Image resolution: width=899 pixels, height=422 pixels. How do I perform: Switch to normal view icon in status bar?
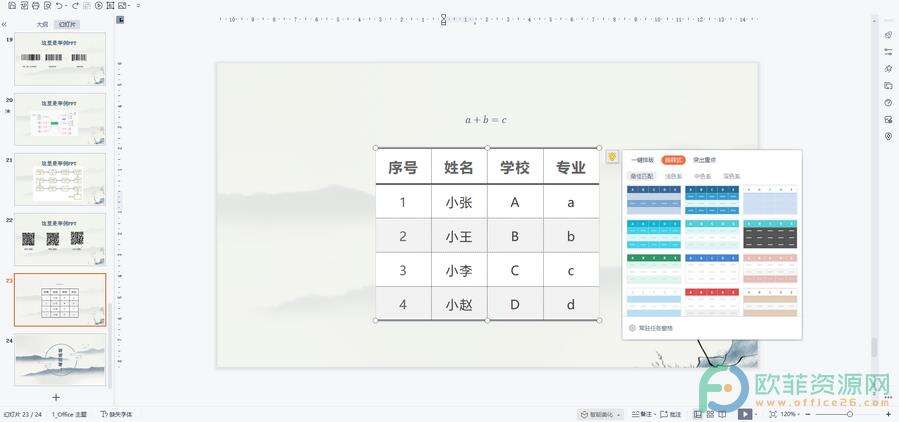(698, 415)
